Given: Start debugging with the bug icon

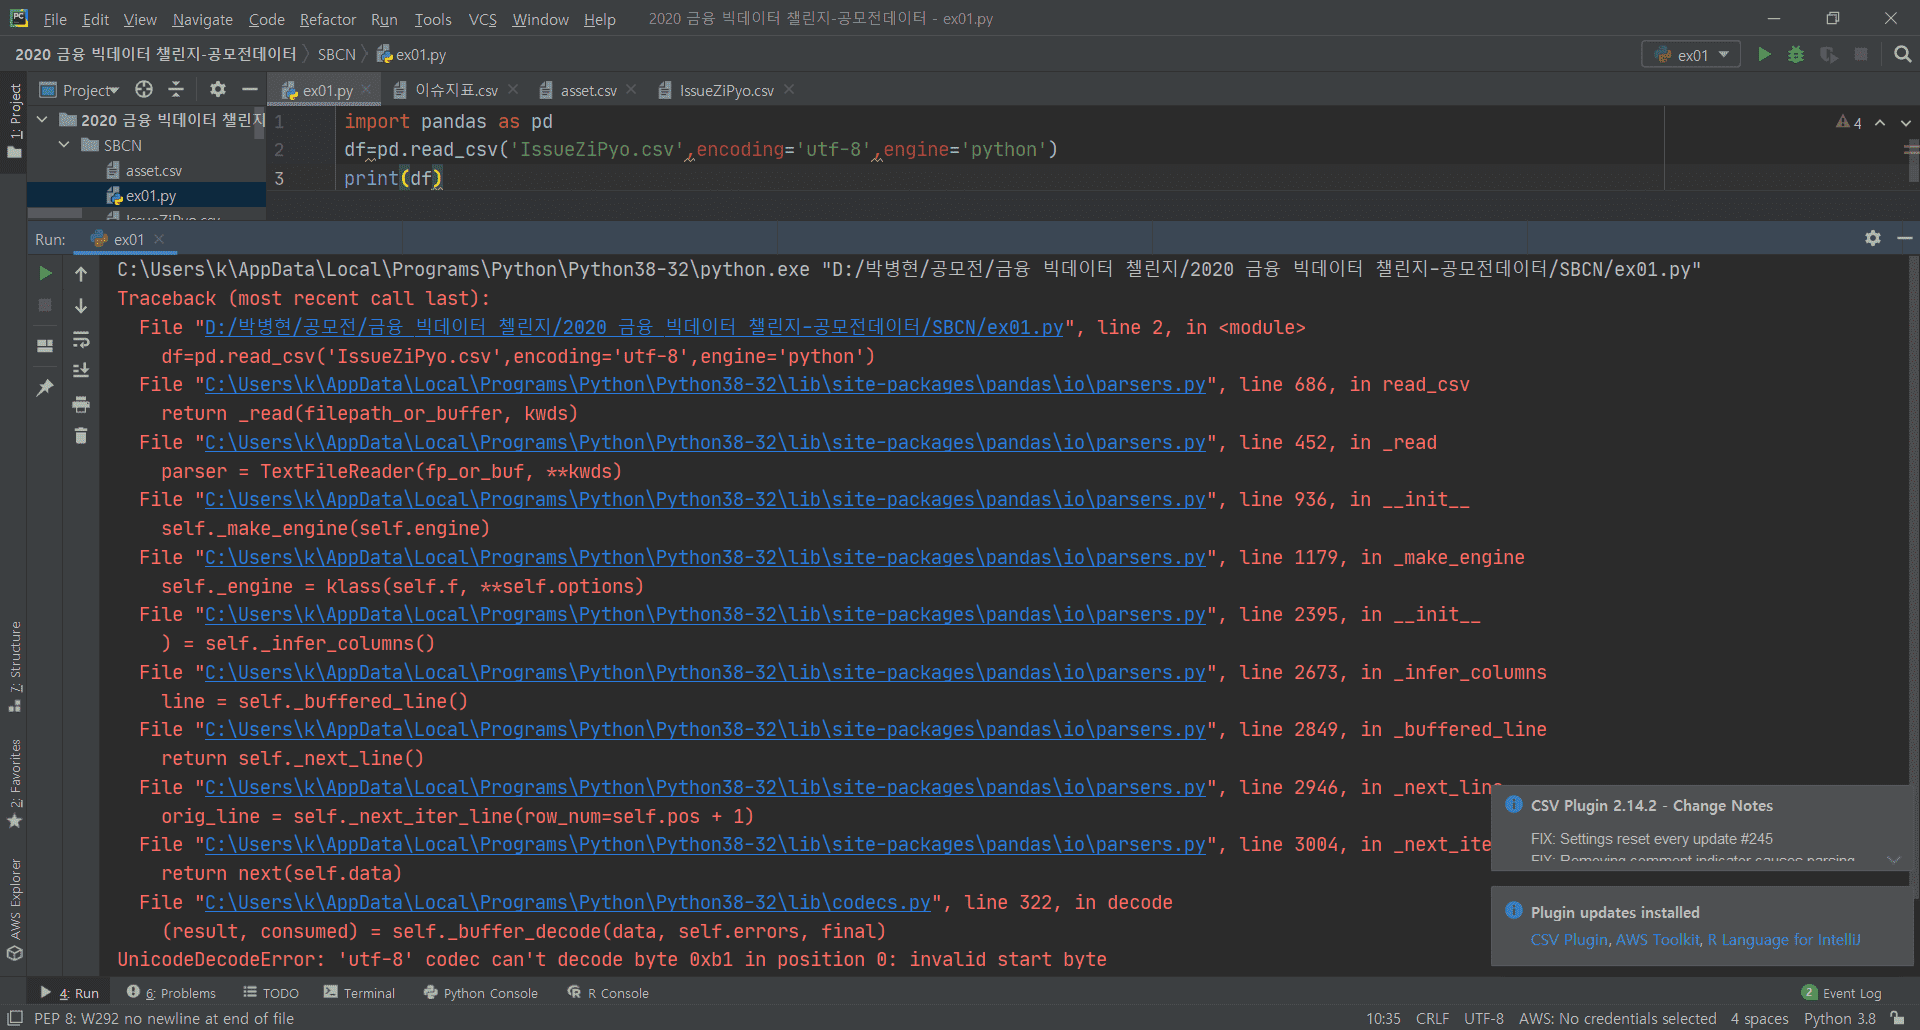Looking at the screenshot, I should tap(1796, 55).
